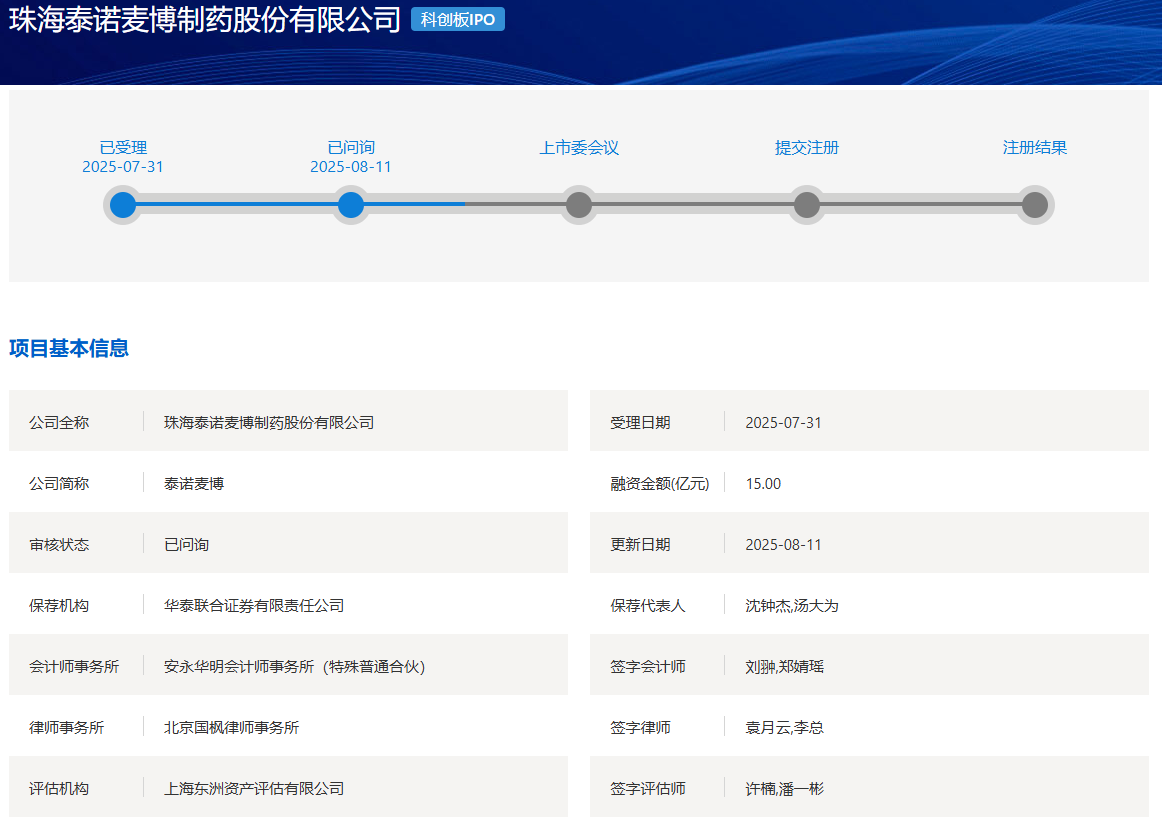Click the 2025-08-11 date under 已问询
Viewport: 1162px width, 831px height.
(x=351, y=167)
